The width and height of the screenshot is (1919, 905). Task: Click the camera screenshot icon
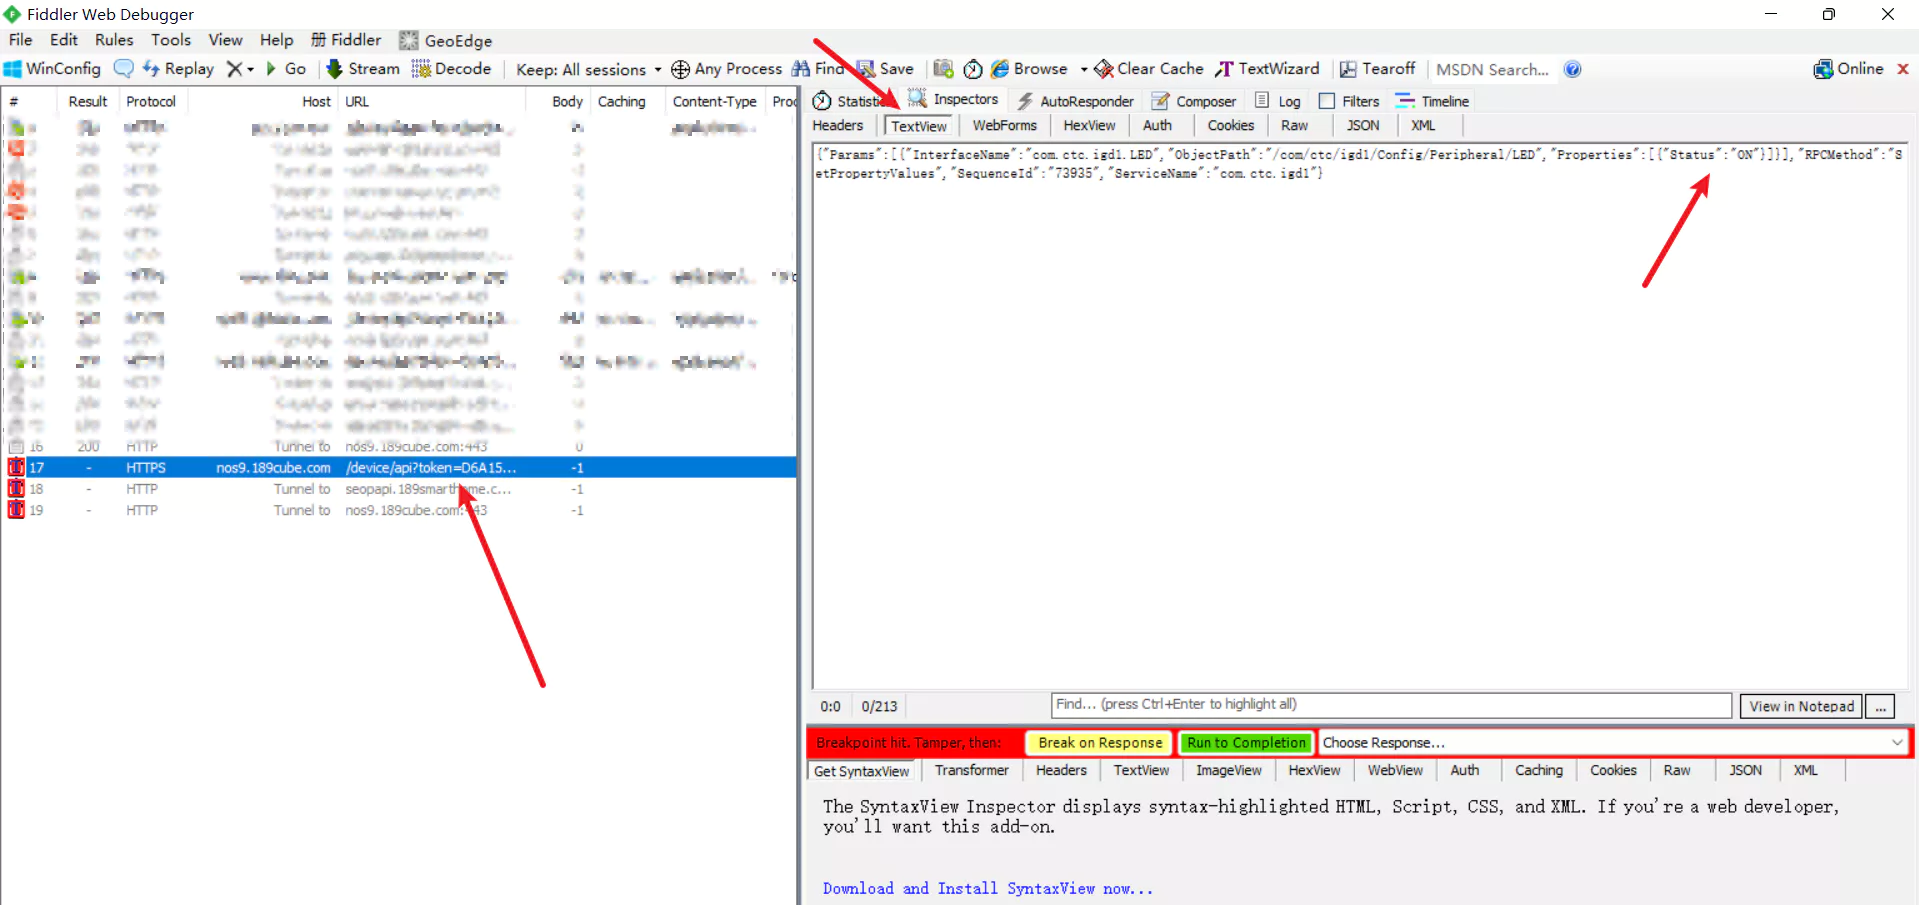click(x=943, y=69)
